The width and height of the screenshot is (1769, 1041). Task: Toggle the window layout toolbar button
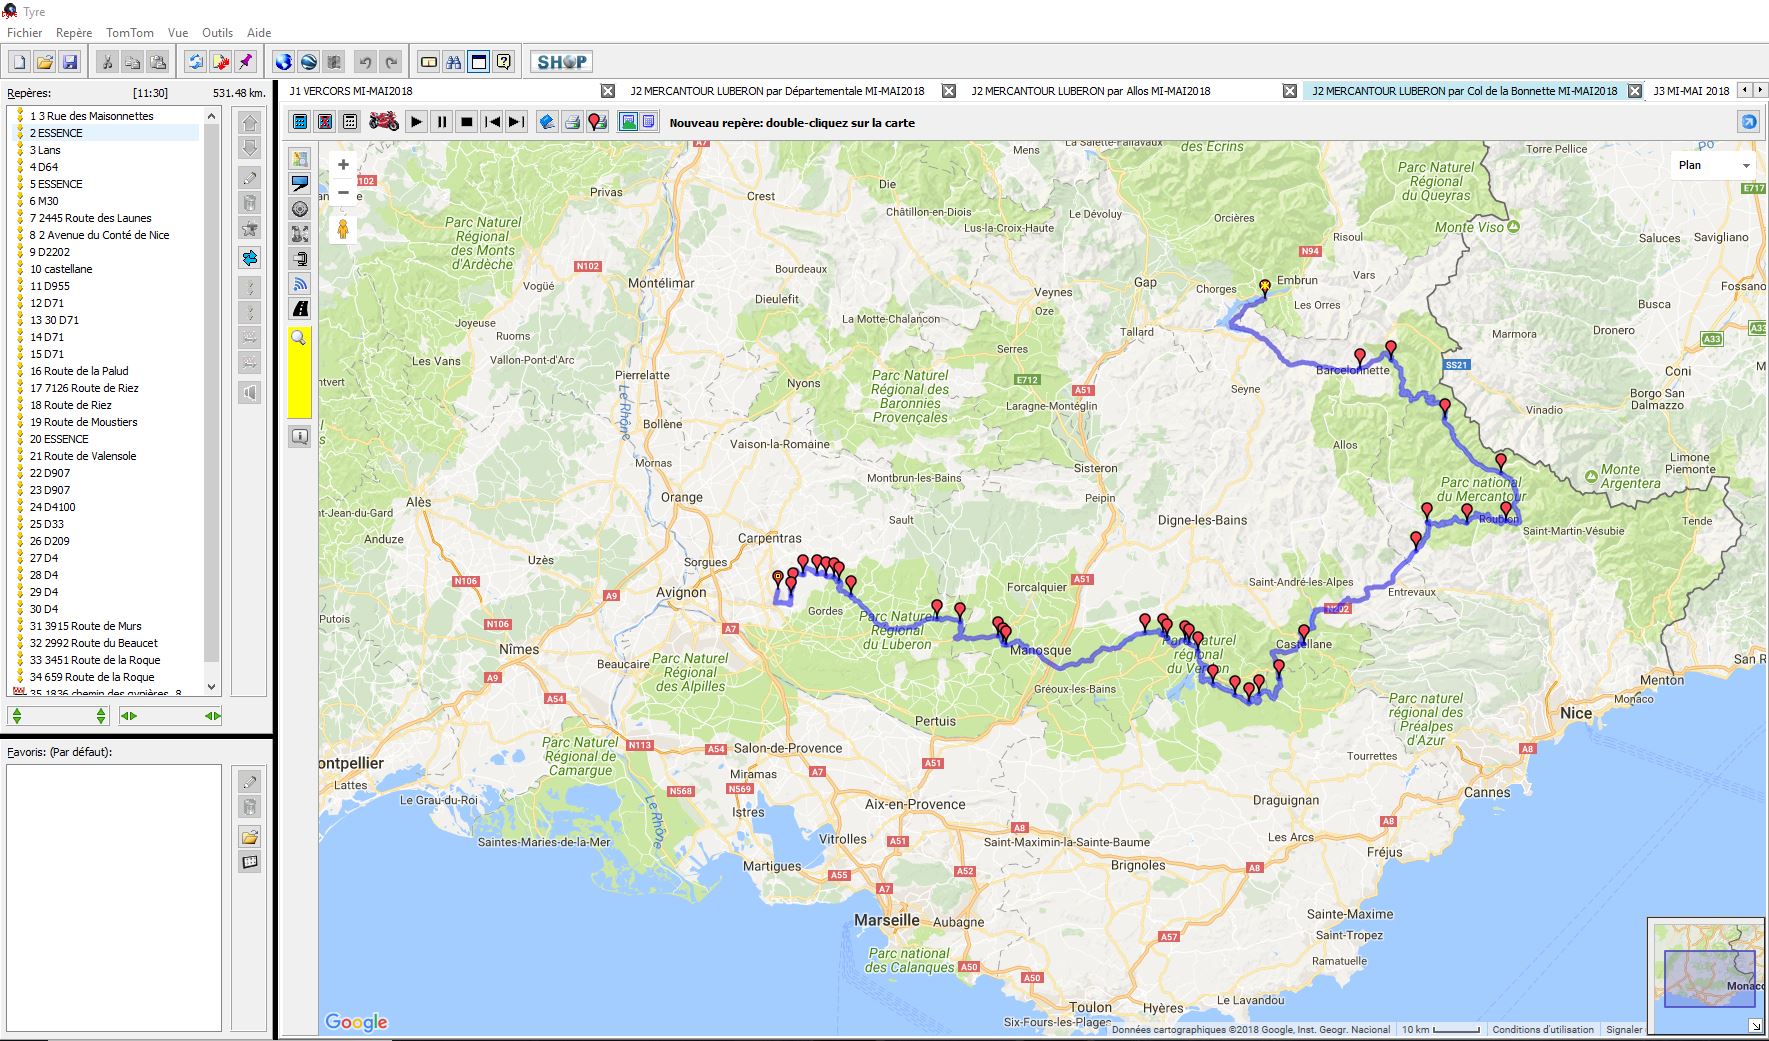479,62
